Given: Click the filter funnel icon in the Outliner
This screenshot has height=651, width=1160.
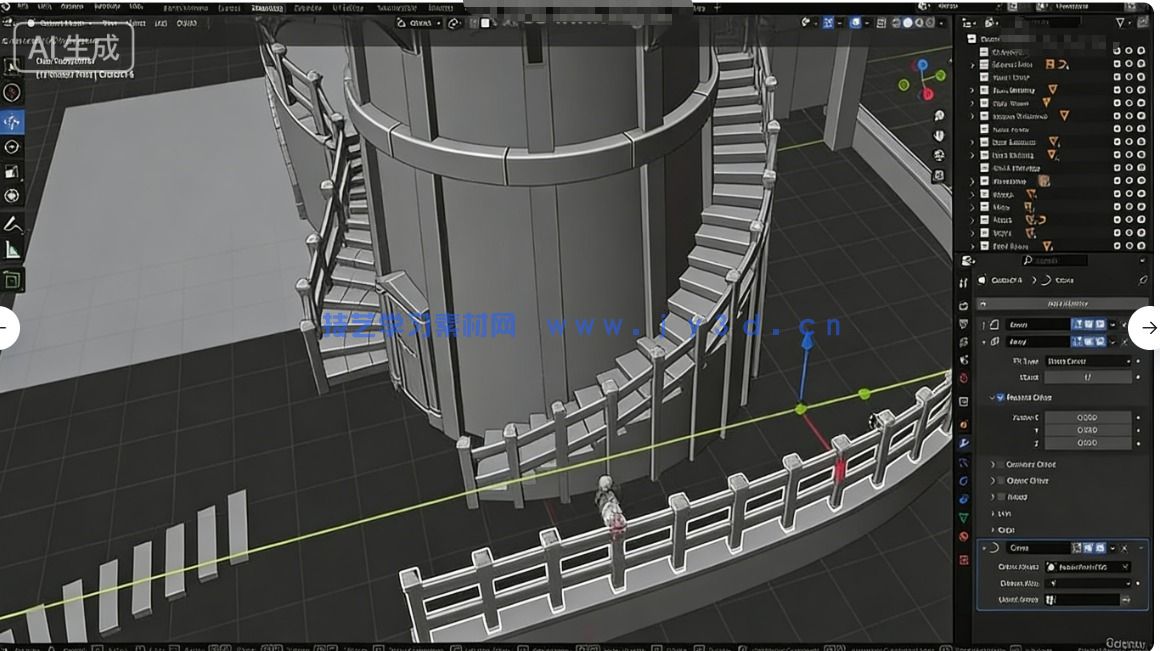Looking at the screenshot, I should tap(1120, 22).
